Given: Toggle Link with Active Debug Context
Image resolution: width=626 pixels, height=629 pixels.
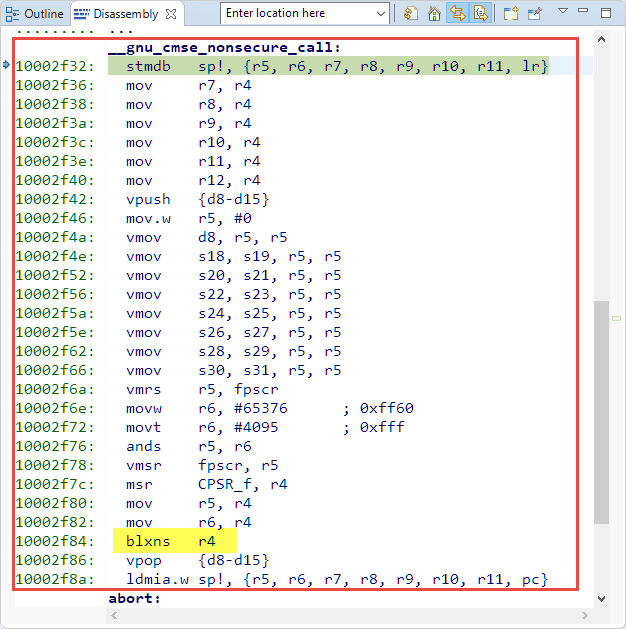Looking at the screenshot, I should pyautogui.click(x=457, y=14).
